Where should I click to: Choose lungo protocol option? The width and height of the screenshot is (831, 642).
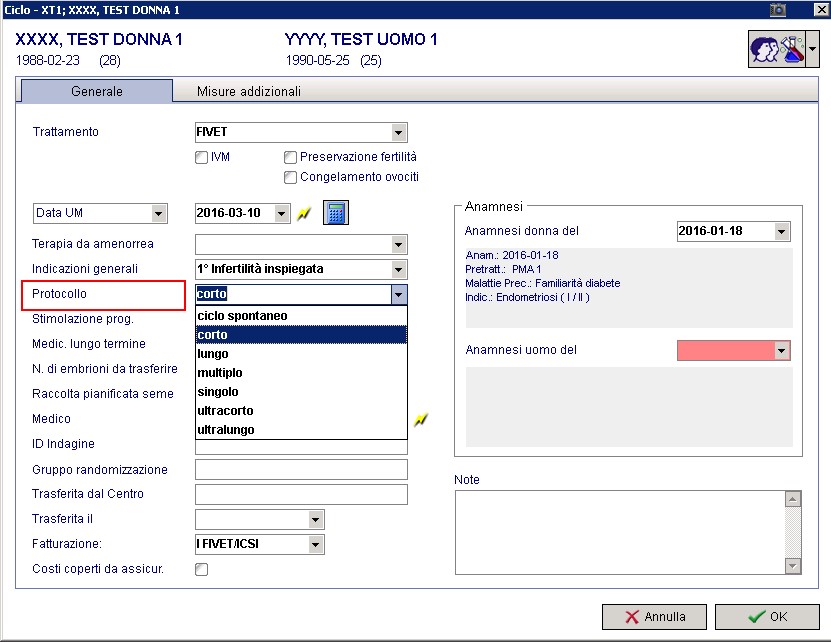301,354
